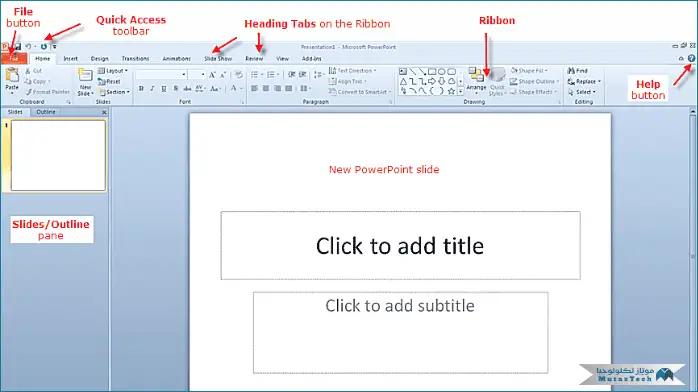Image resolution: width=698 pixels, height=392 pixels.
Task: Click the Bullets list icon
Action: (x=256, y=75)
